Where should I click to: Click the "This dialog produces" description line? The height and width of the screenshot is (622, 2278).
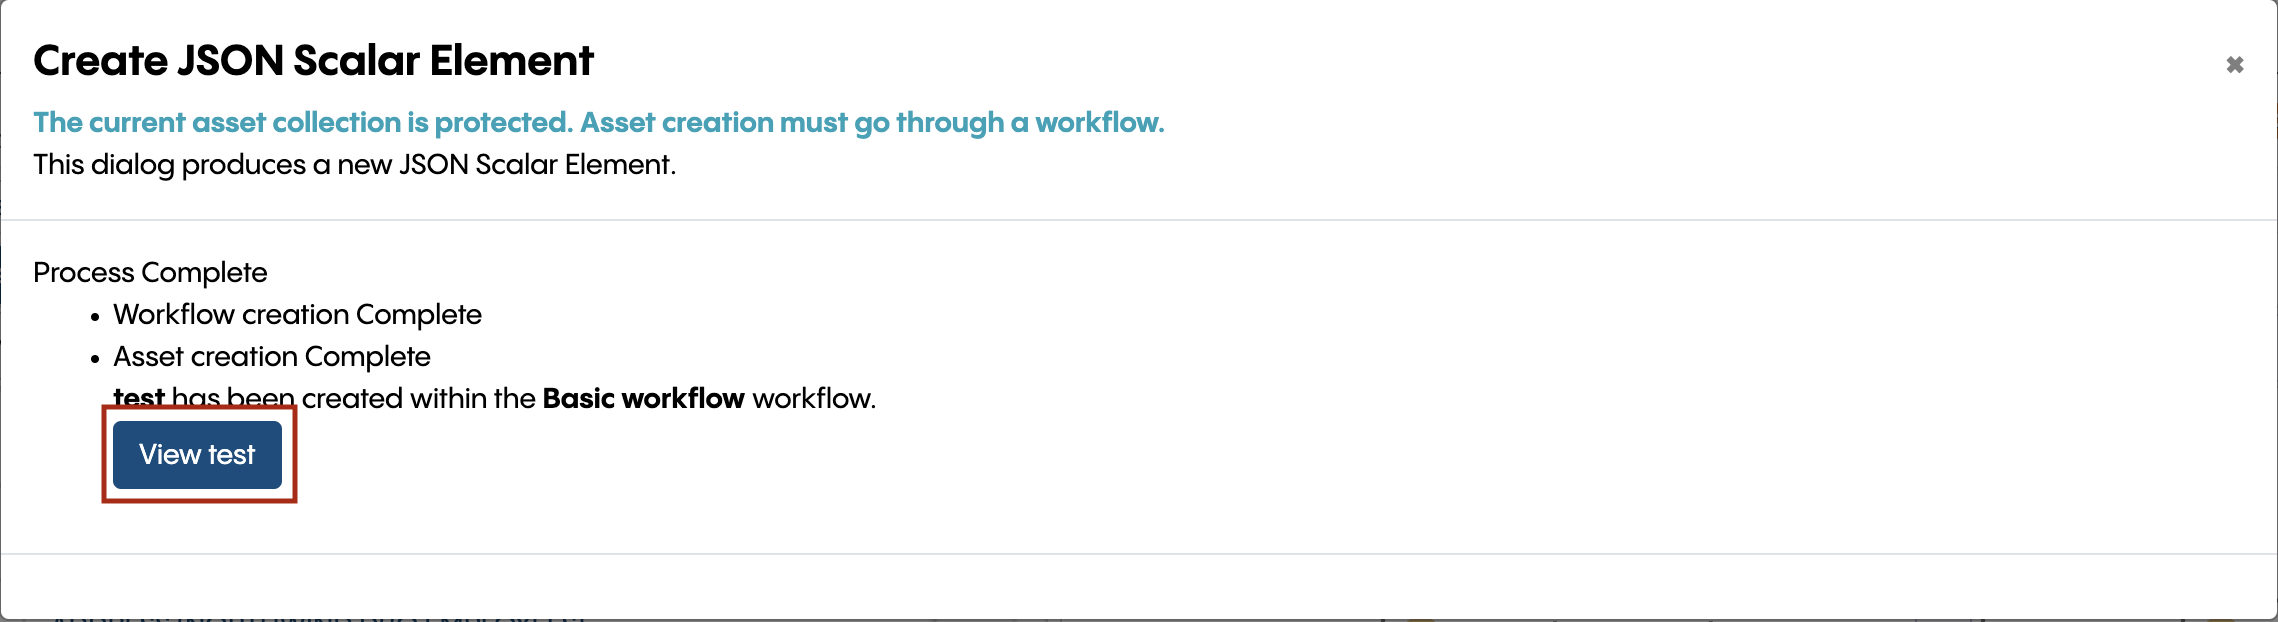tap(354, 165)
